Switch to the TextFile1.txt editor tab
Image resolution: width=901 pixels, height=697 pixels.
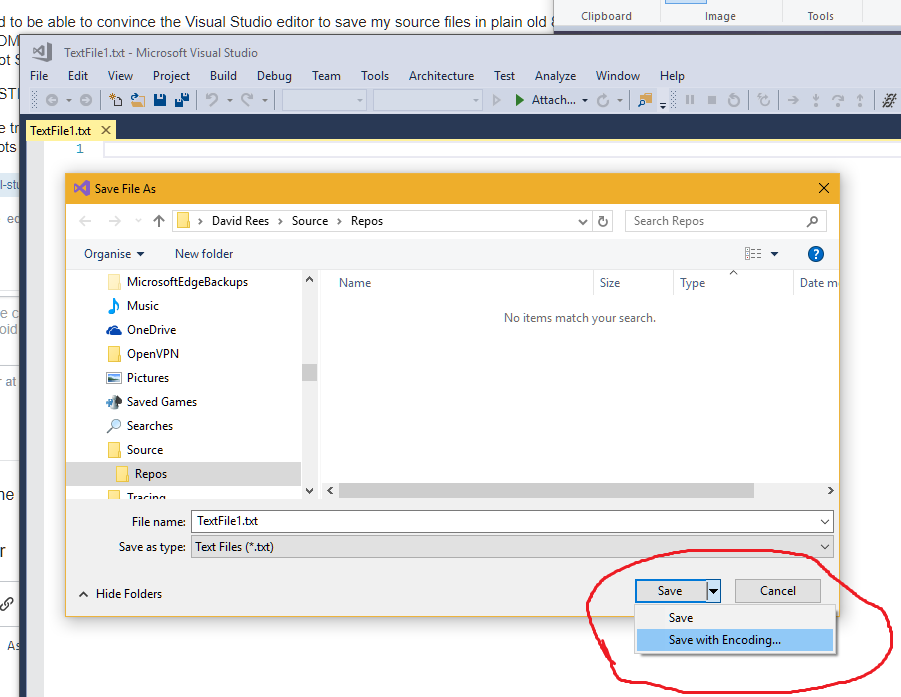tap(61, 131)
